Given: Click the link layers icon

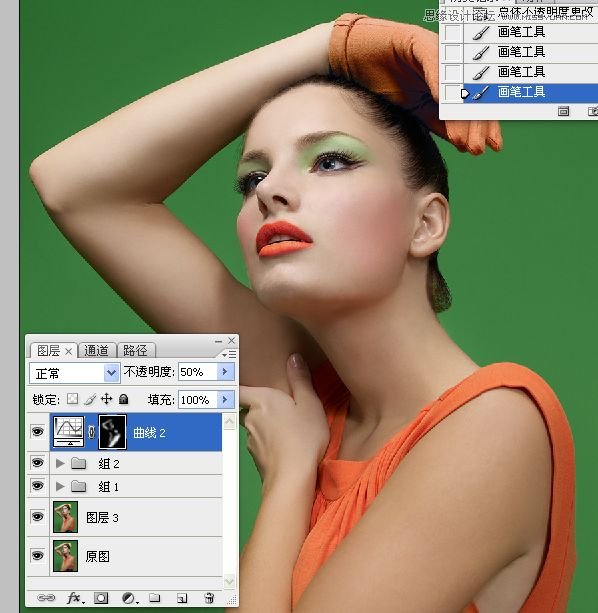Looking at the screenshot, I should pos(46,598).
